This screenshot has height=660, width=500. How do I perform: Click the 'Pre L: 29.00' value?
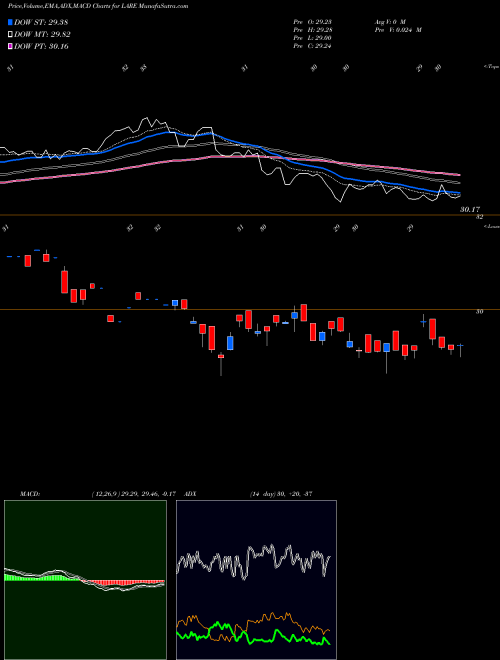(312, 38)
